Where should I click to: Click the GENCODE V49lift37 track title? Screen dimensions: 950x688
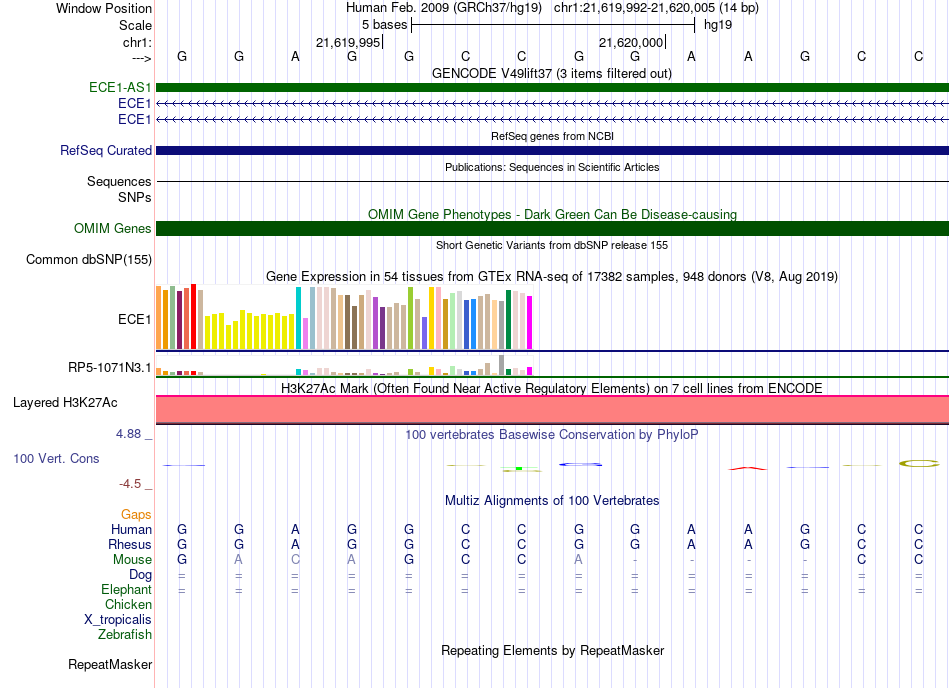click(552, 73)
